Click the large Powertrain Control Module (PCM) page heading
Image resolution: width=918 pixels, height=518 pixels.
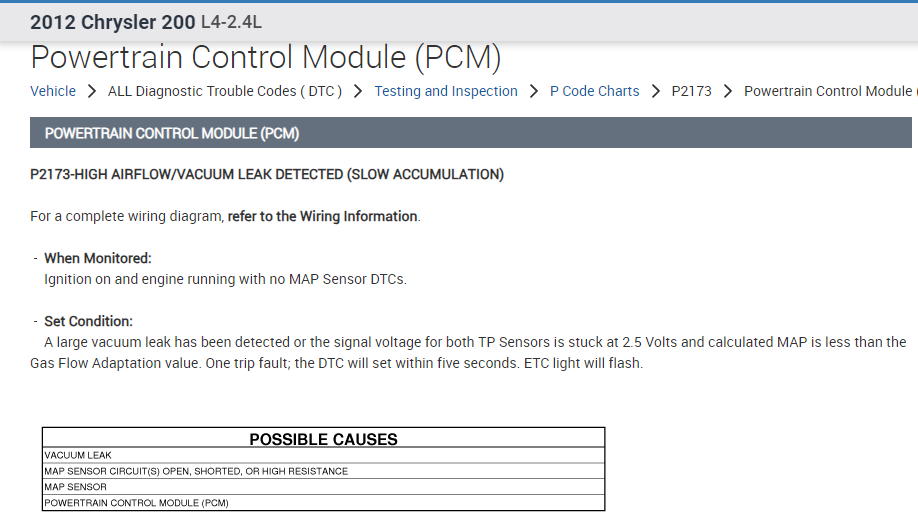[x=265, y=57]
